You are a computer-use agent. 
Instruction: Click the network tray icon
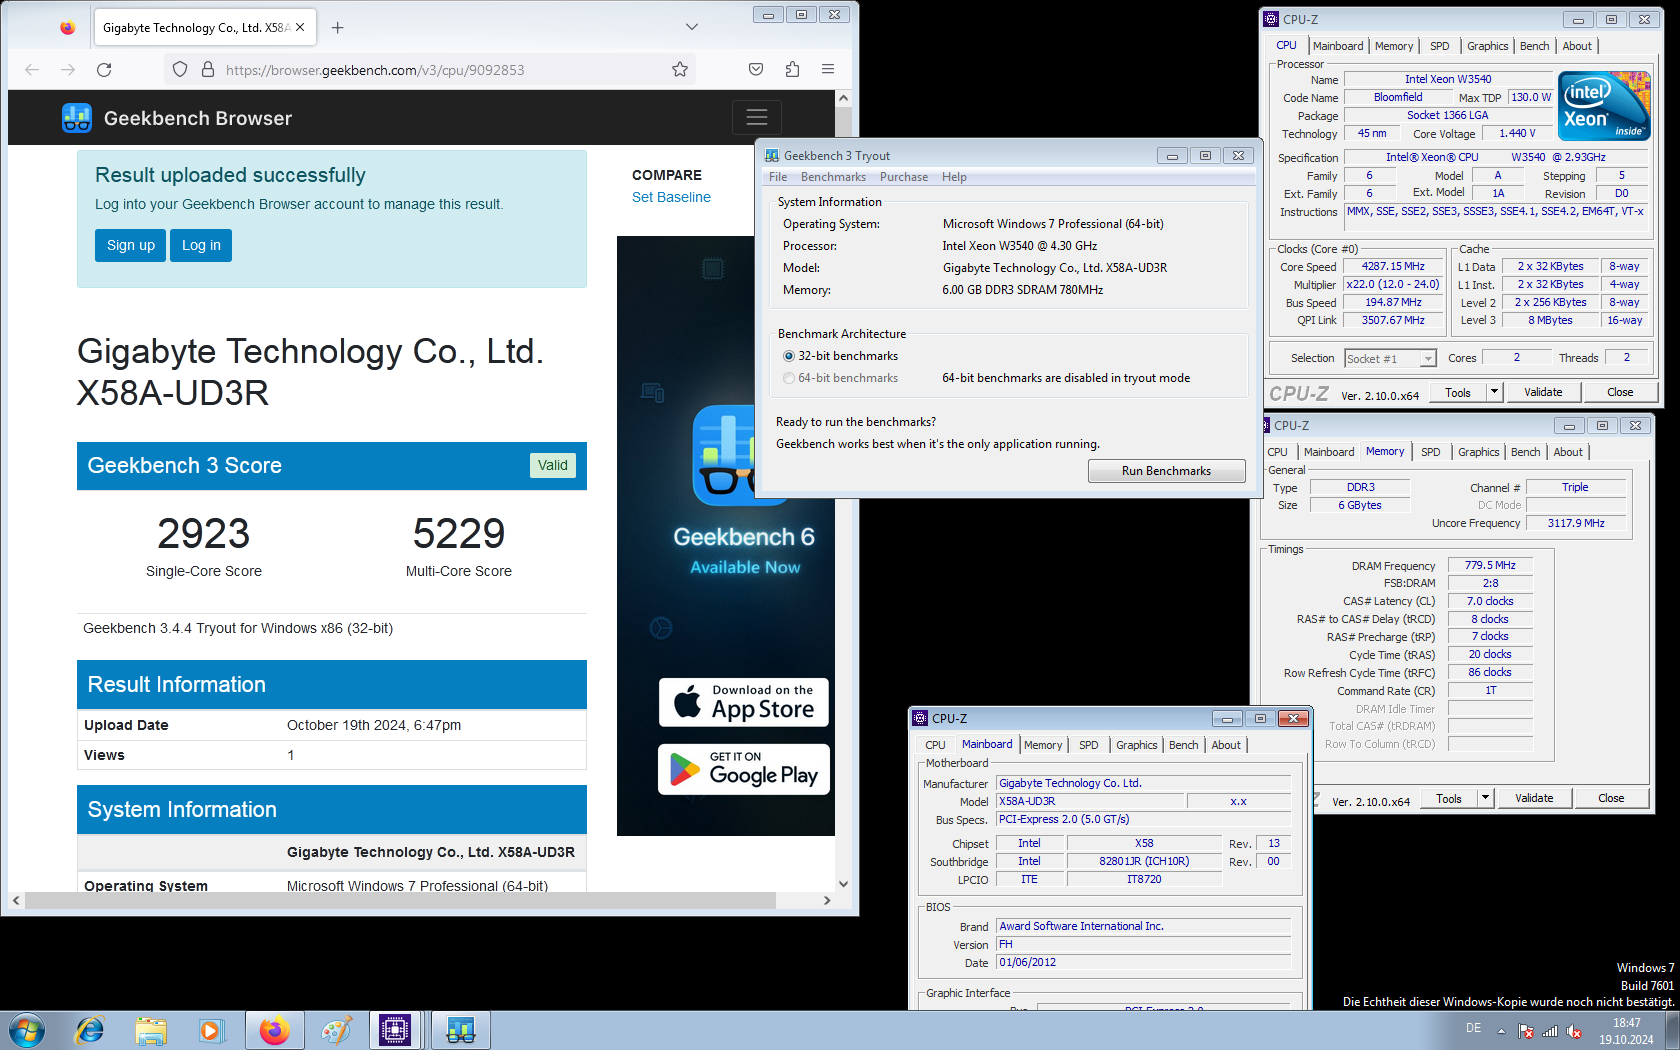pos(1550,1031)
